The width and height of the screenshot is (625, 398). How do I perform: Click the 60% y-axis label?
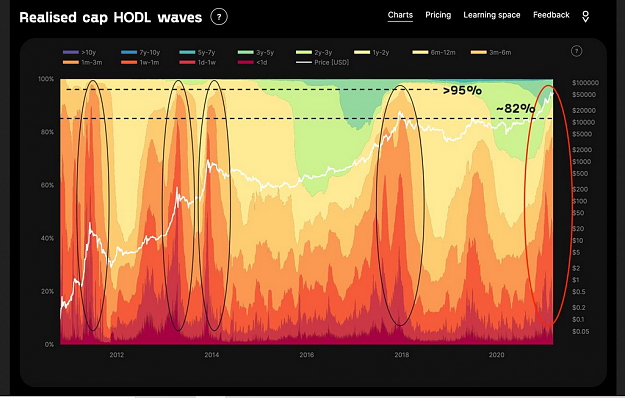coord(47,185)
